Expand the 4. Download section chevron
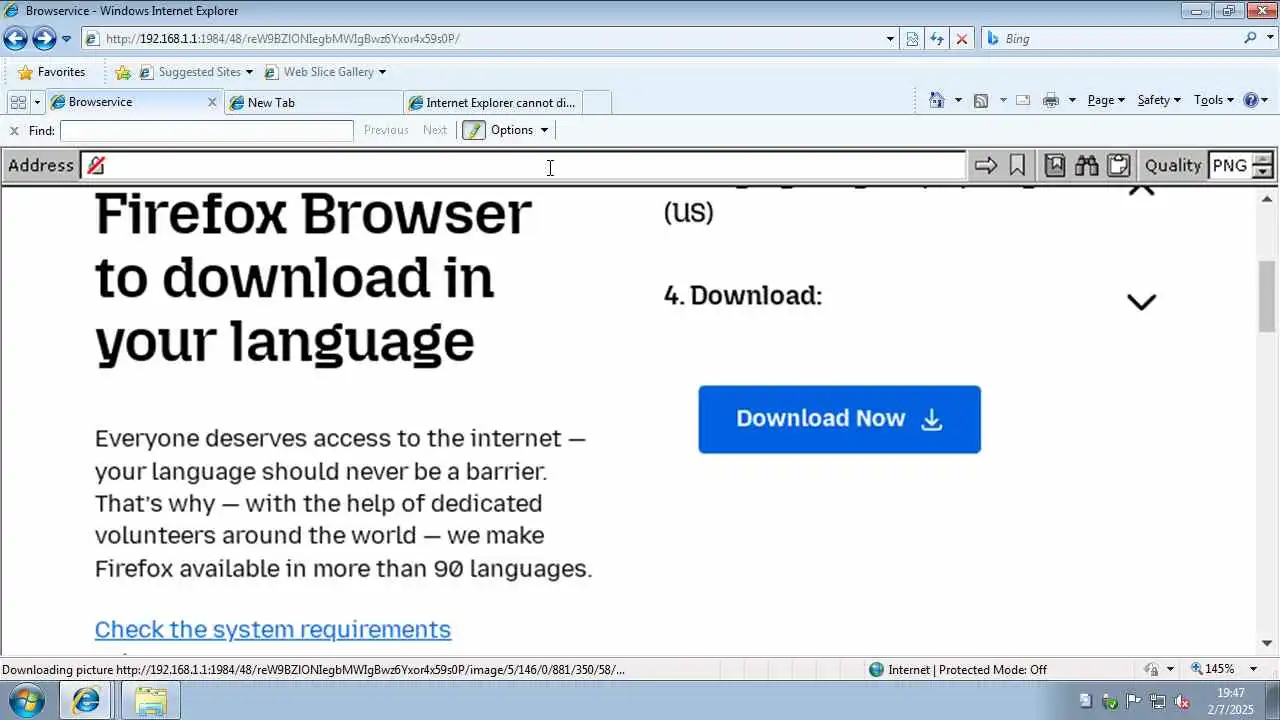The width and height of the screenshot is (1280, 720). tap(1141, 302)
